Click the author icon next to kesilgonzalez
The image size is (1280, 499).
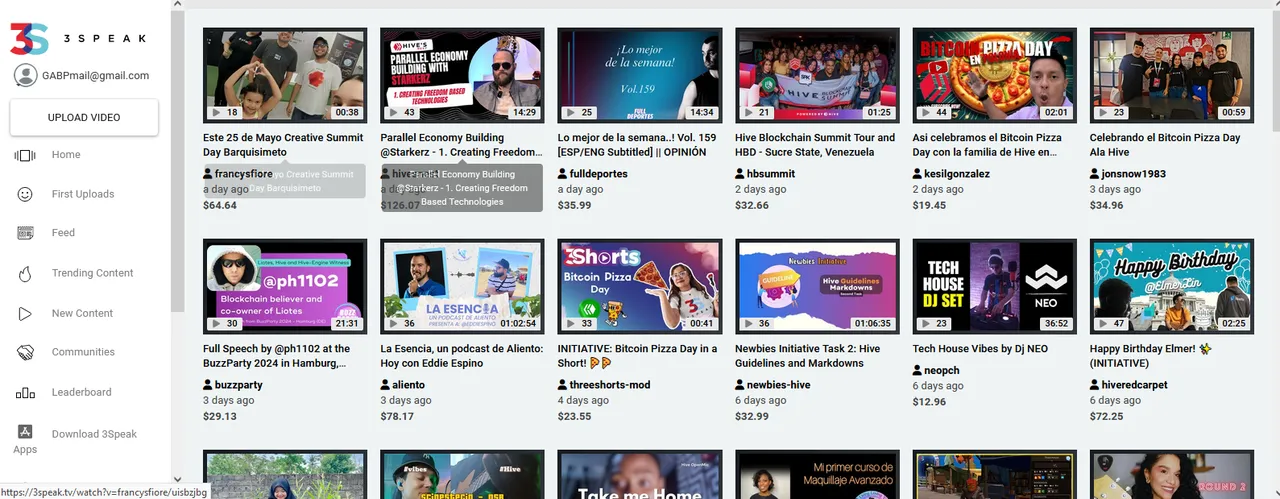918,174
